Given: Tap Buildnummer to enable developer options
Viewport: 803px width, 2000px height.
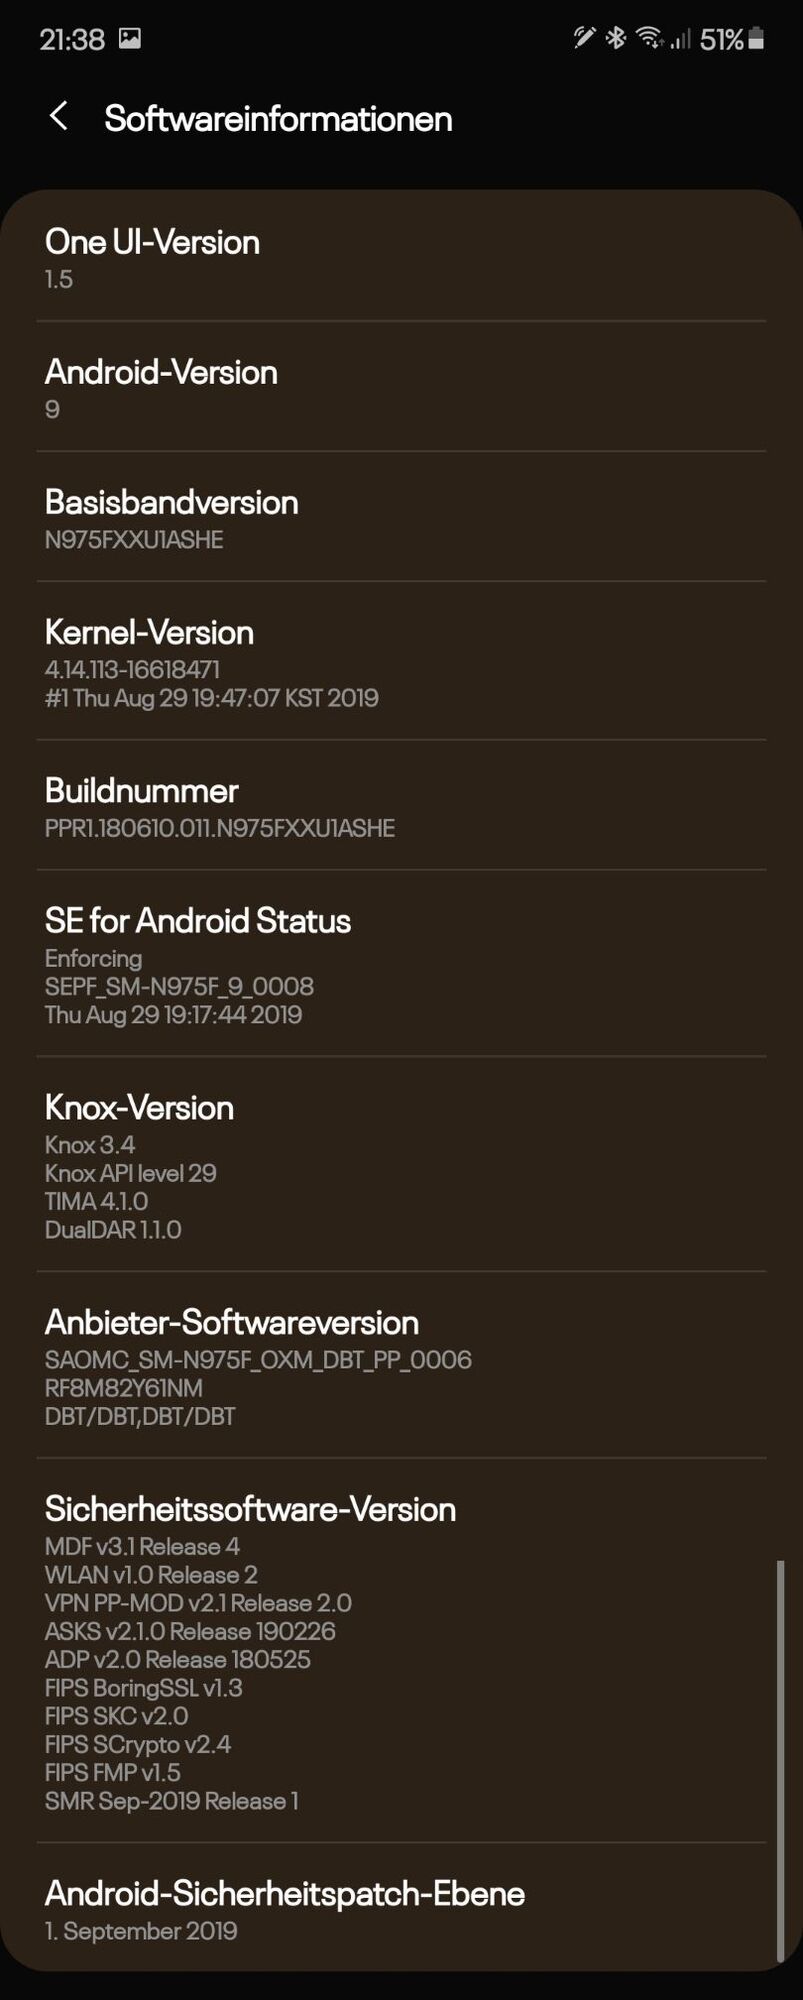Looking at the screenshot, I should pyautogui.click(x=401, y=806).
